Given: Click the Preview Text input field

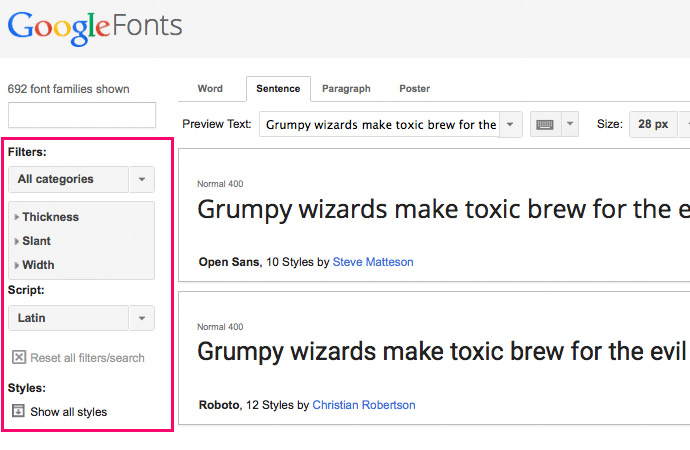Looking at the screenshot, I should click(x=379, y=124).
